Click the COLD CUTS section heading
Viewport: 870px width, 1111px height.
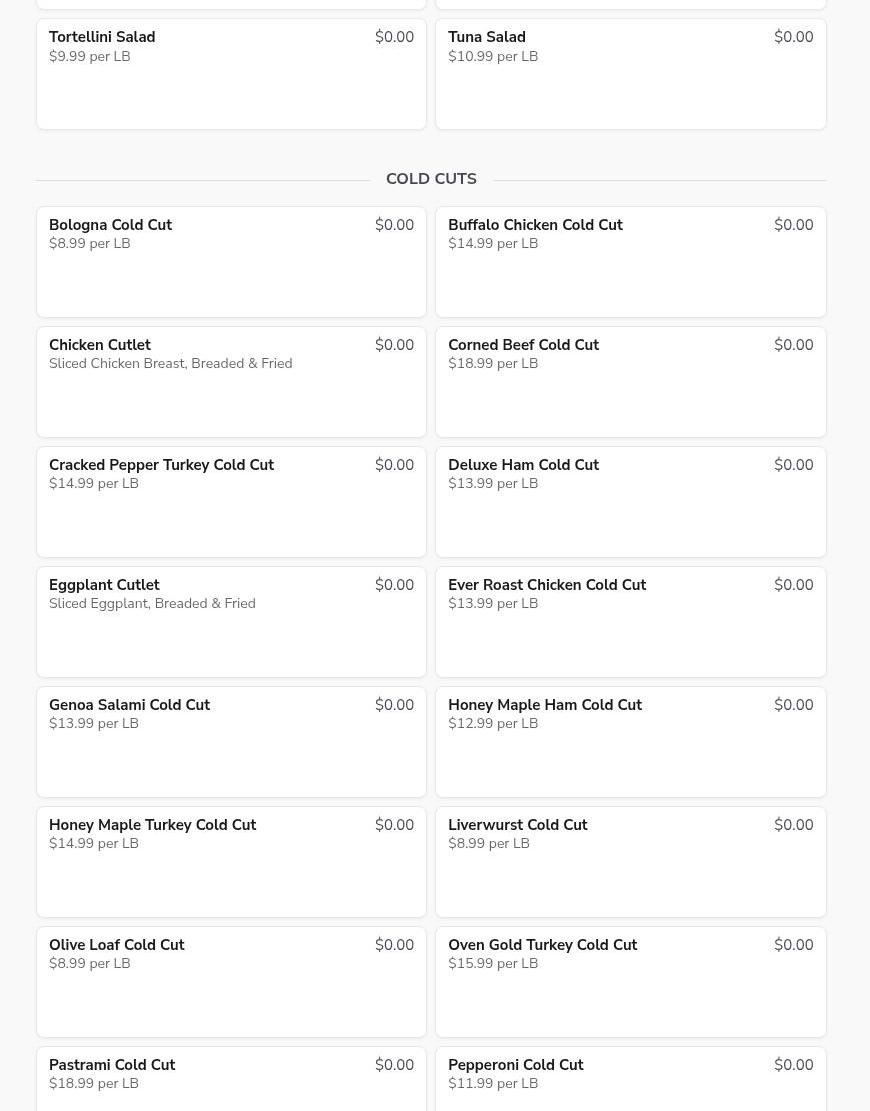coord(431,179)
